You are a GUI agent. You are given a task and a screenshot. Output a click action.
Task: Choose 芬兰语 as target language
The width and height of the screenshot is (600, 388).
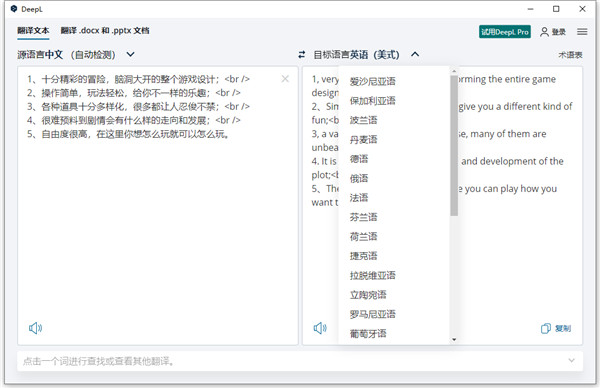coord(364,217)
